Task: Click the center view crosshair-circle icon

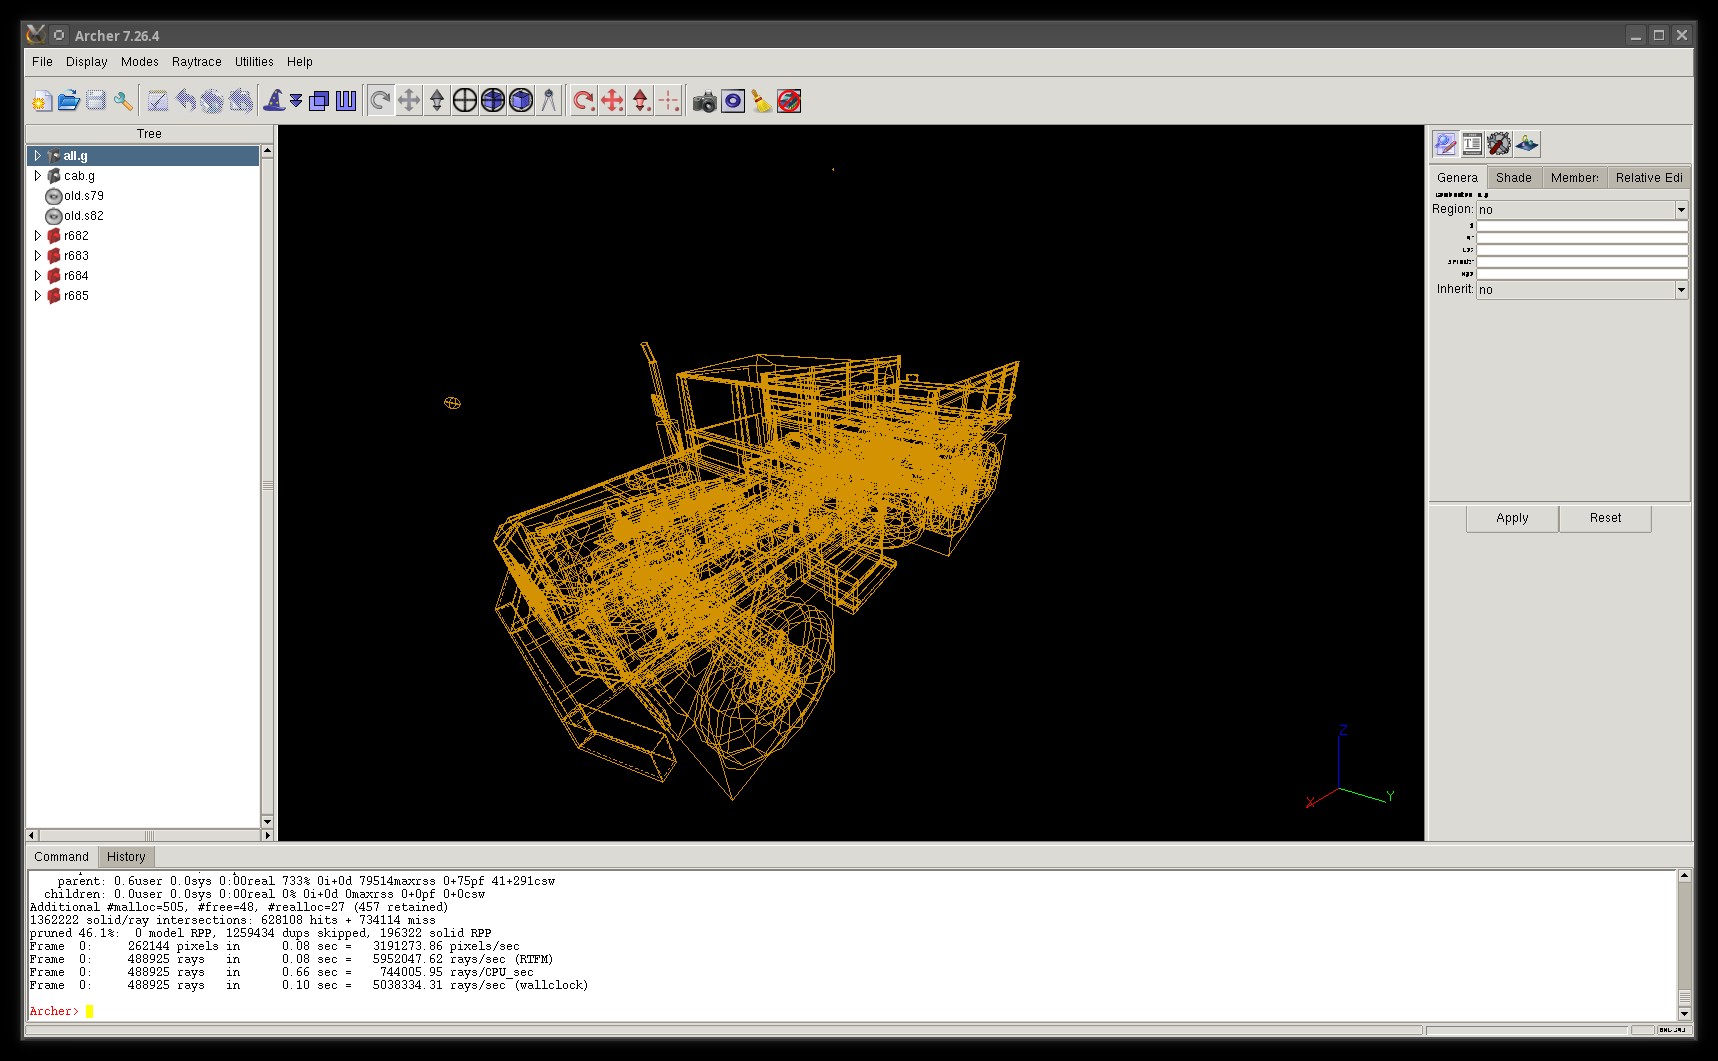Action: [x=465, y=101]
